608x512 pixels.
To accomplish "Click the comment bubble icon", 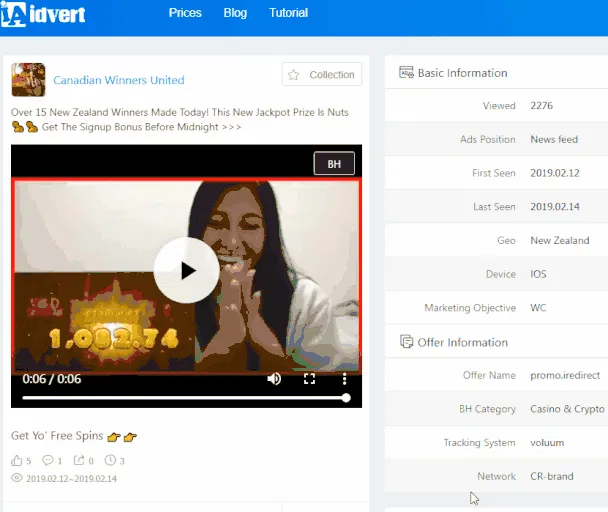I will [x=48, y=460].
